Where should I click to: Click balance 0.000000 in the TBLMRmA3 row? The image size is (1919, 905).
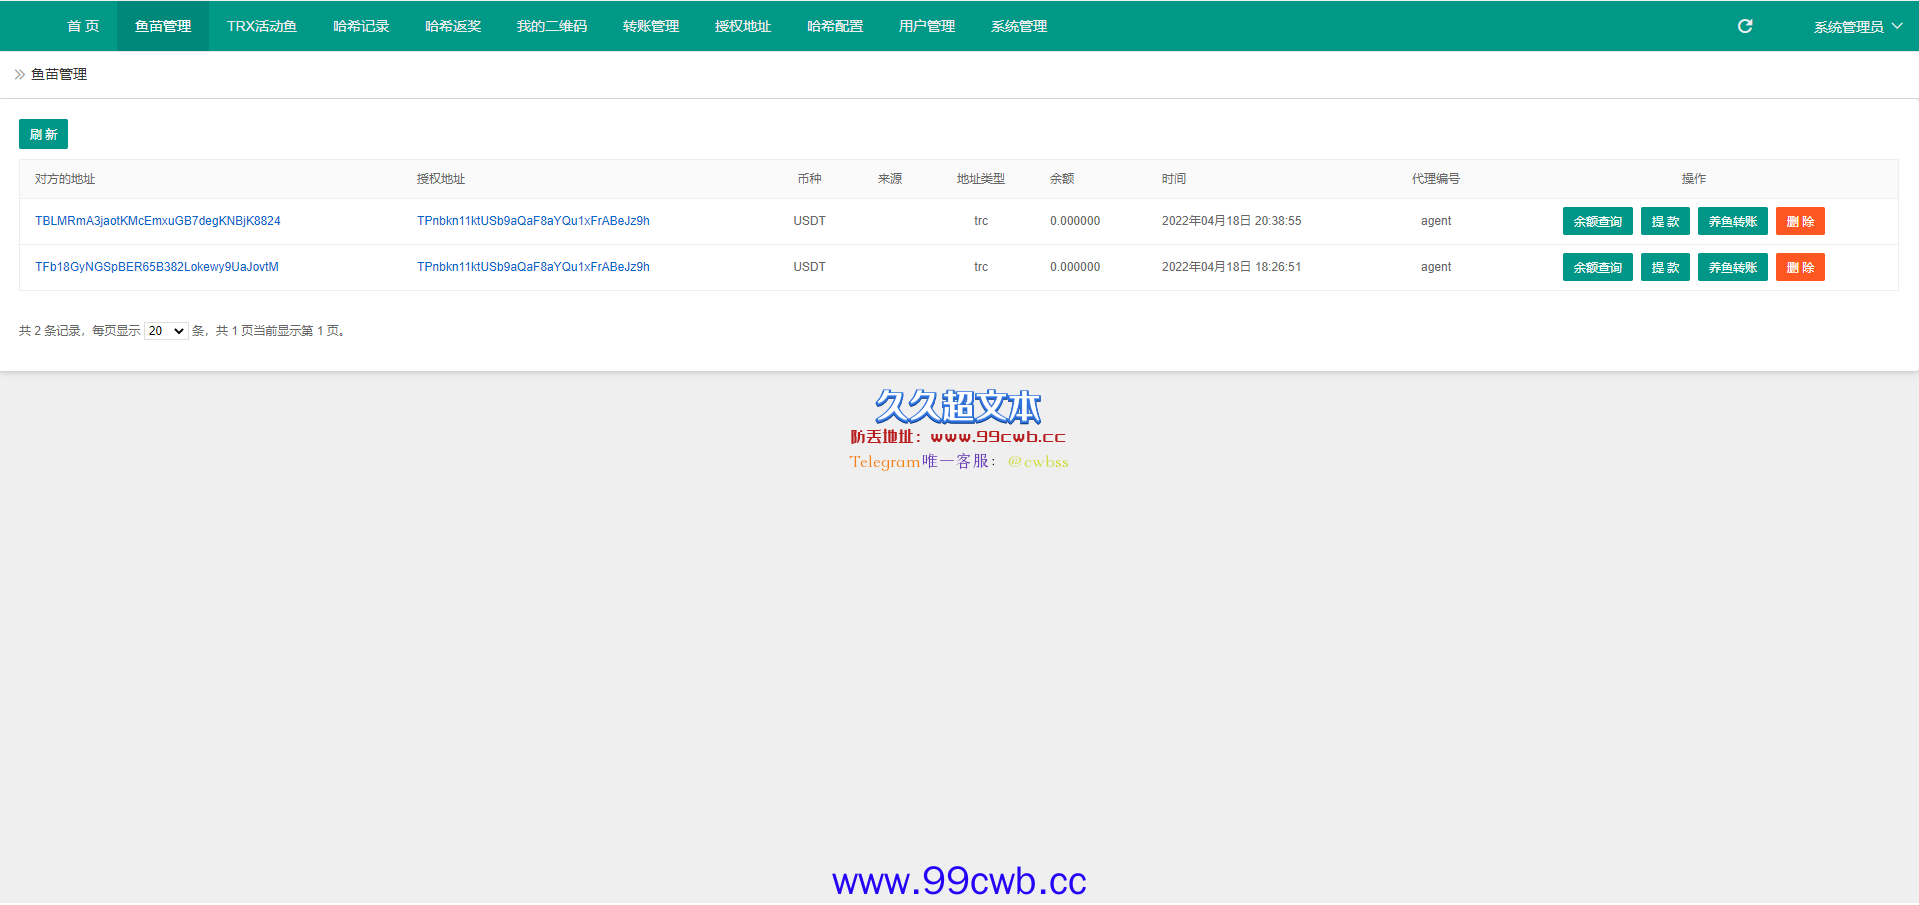coord(1075,221)
